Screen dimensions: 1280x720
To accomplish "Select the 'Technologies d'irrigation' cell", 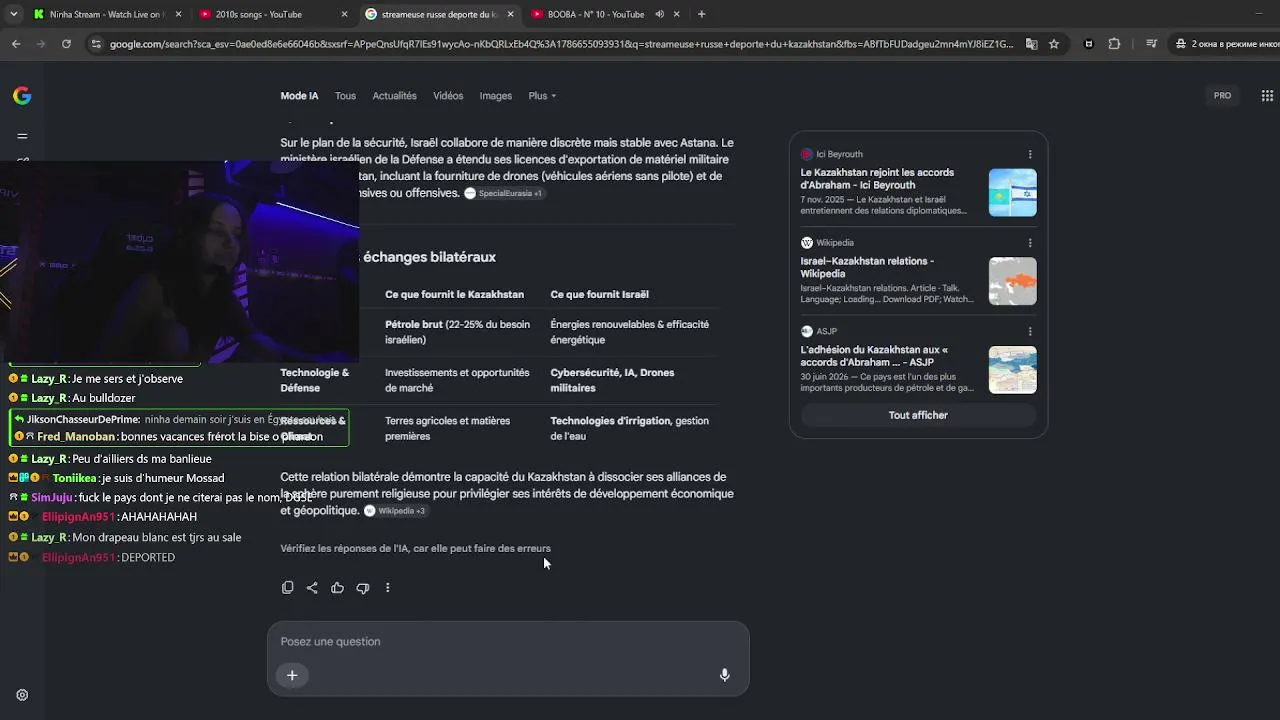I will 629,428.
